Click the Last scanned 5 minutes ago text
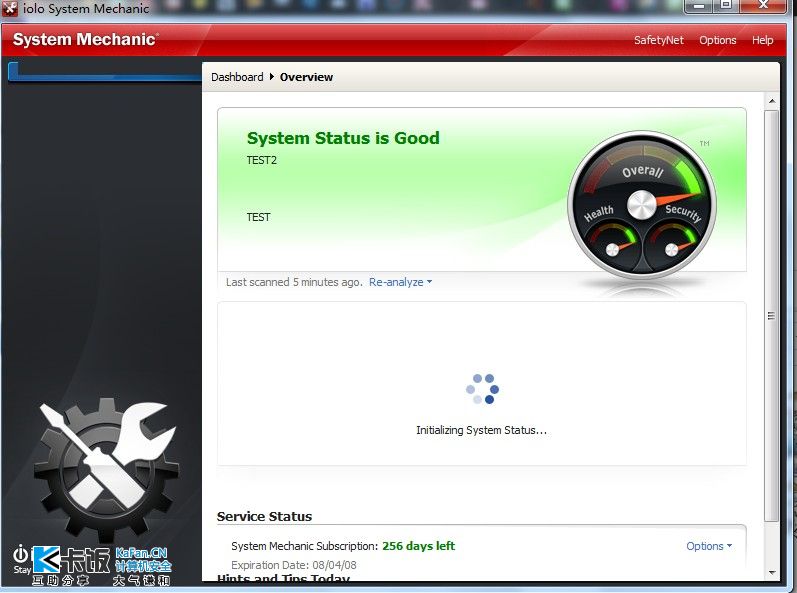Viewport: 797px width, 593px height. pyautogui.click(x=294, y=282)
